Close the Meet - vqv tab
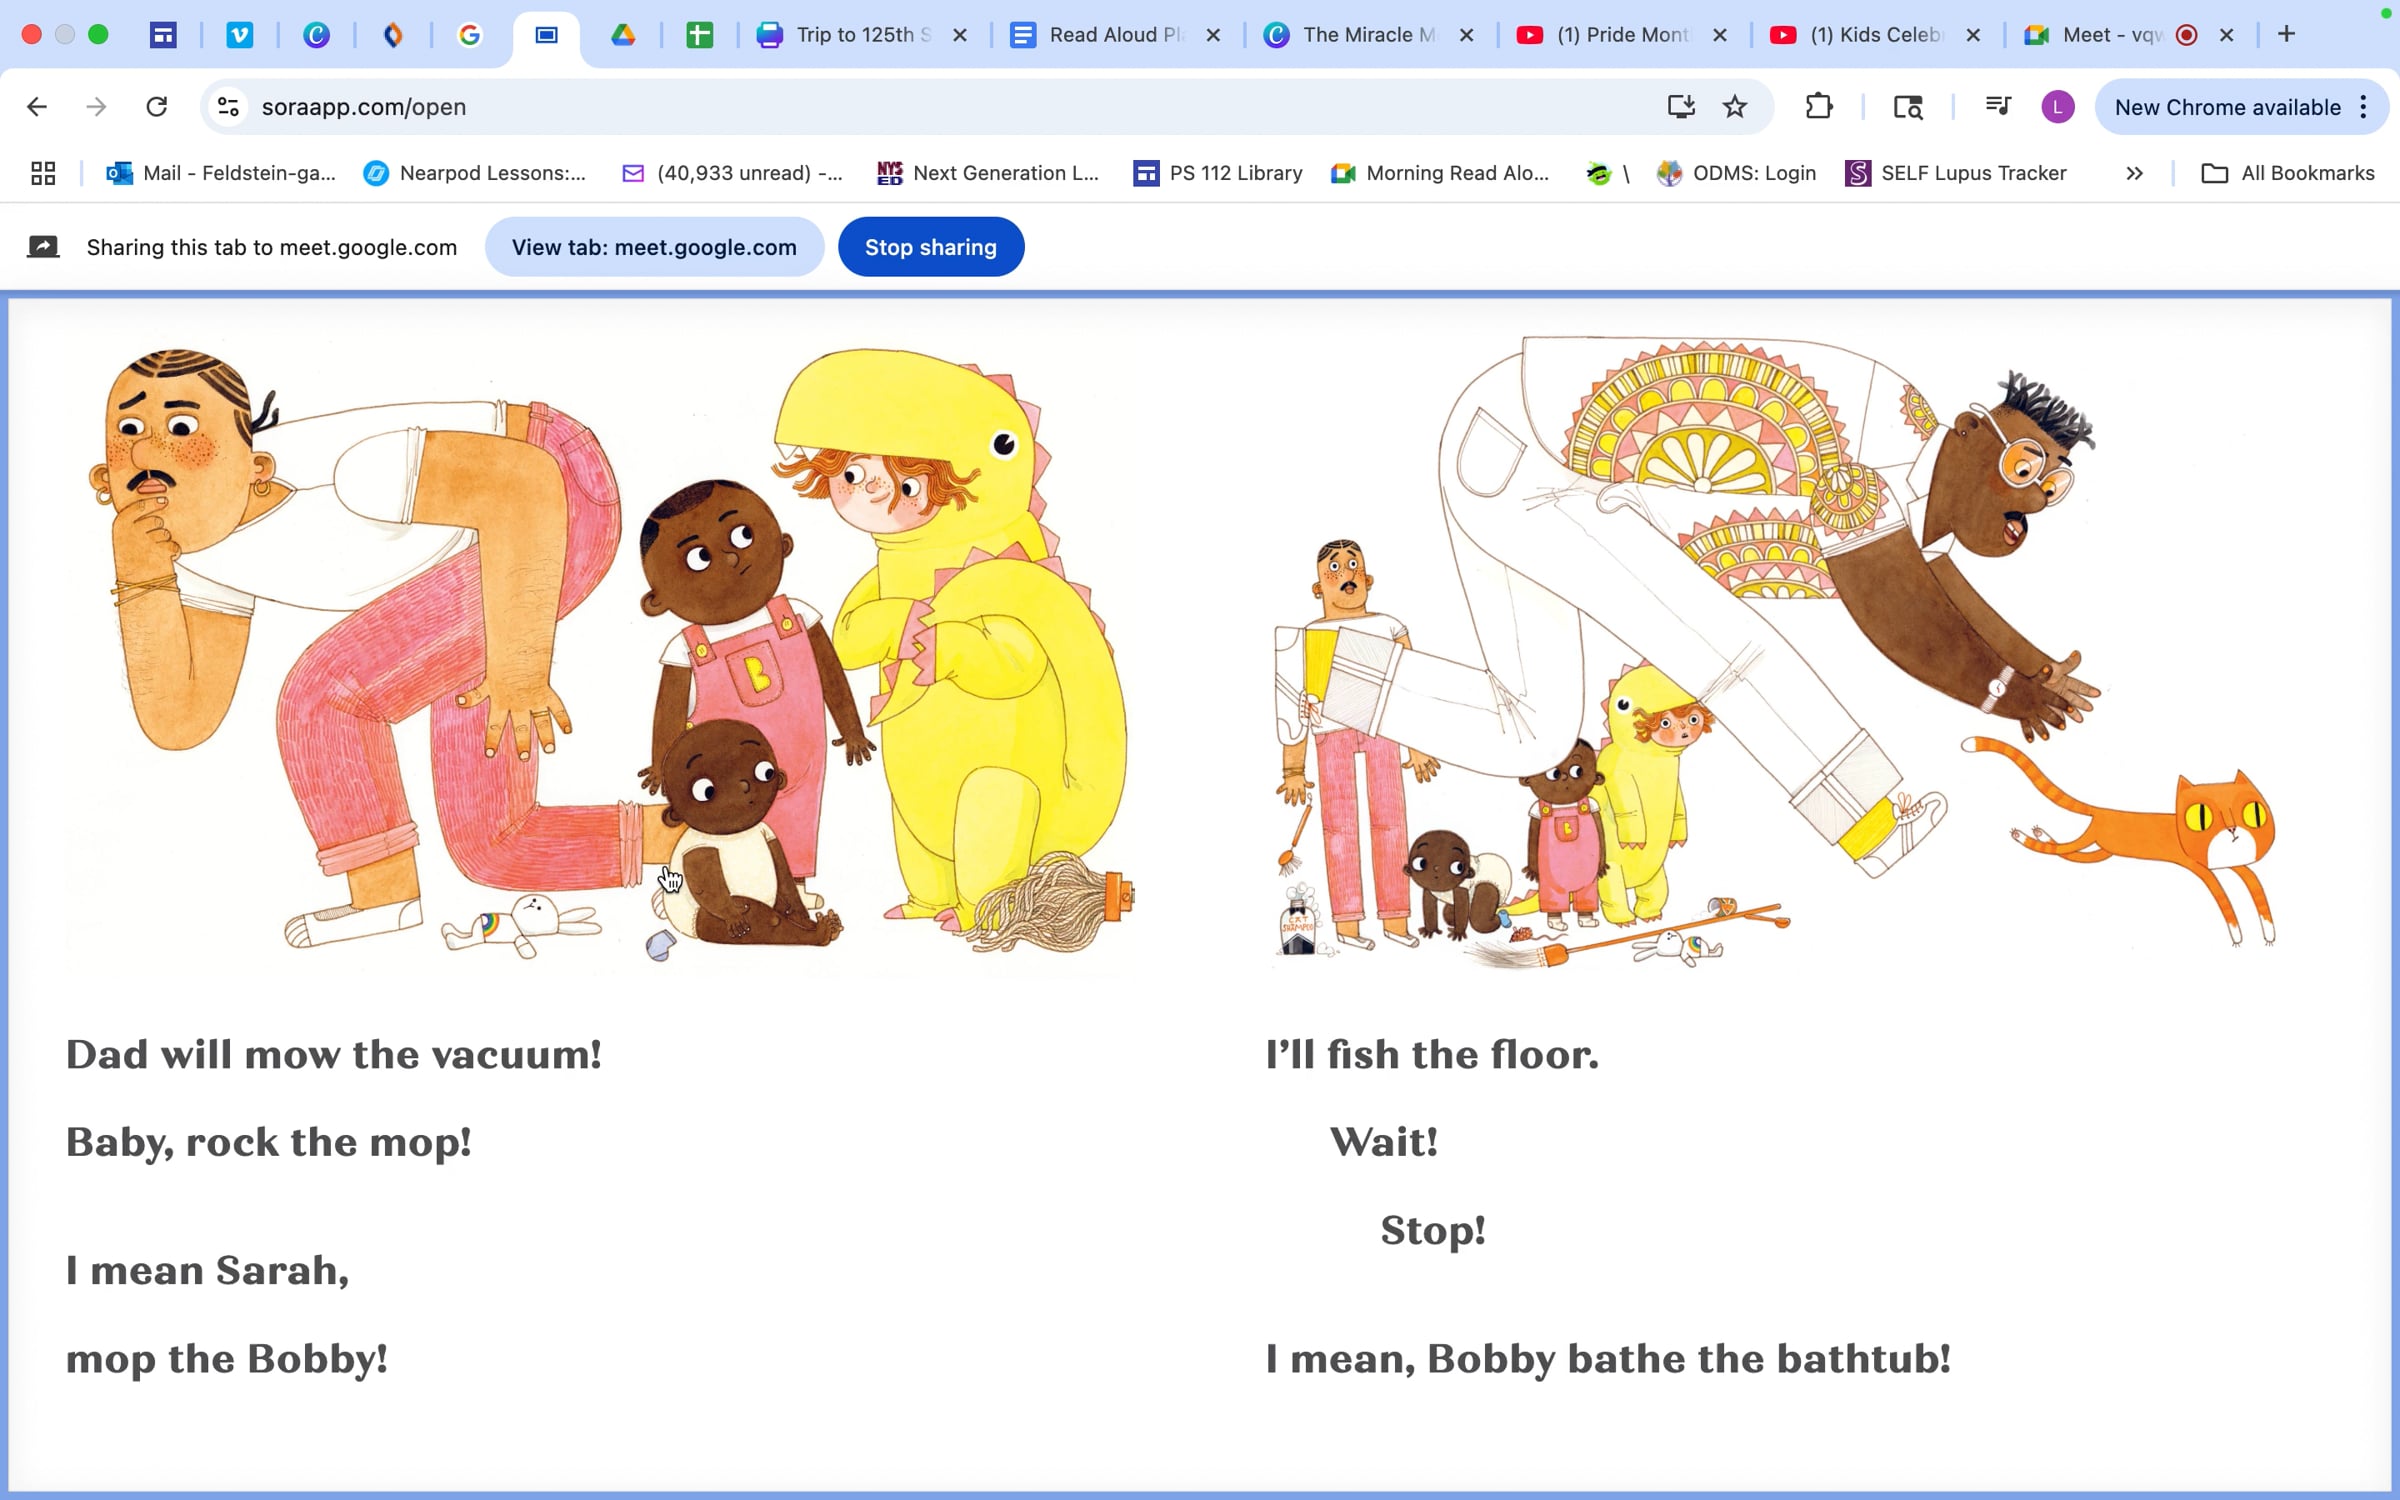Viewport: 2400px width, 1500px height. click(x=2227, y=35)
